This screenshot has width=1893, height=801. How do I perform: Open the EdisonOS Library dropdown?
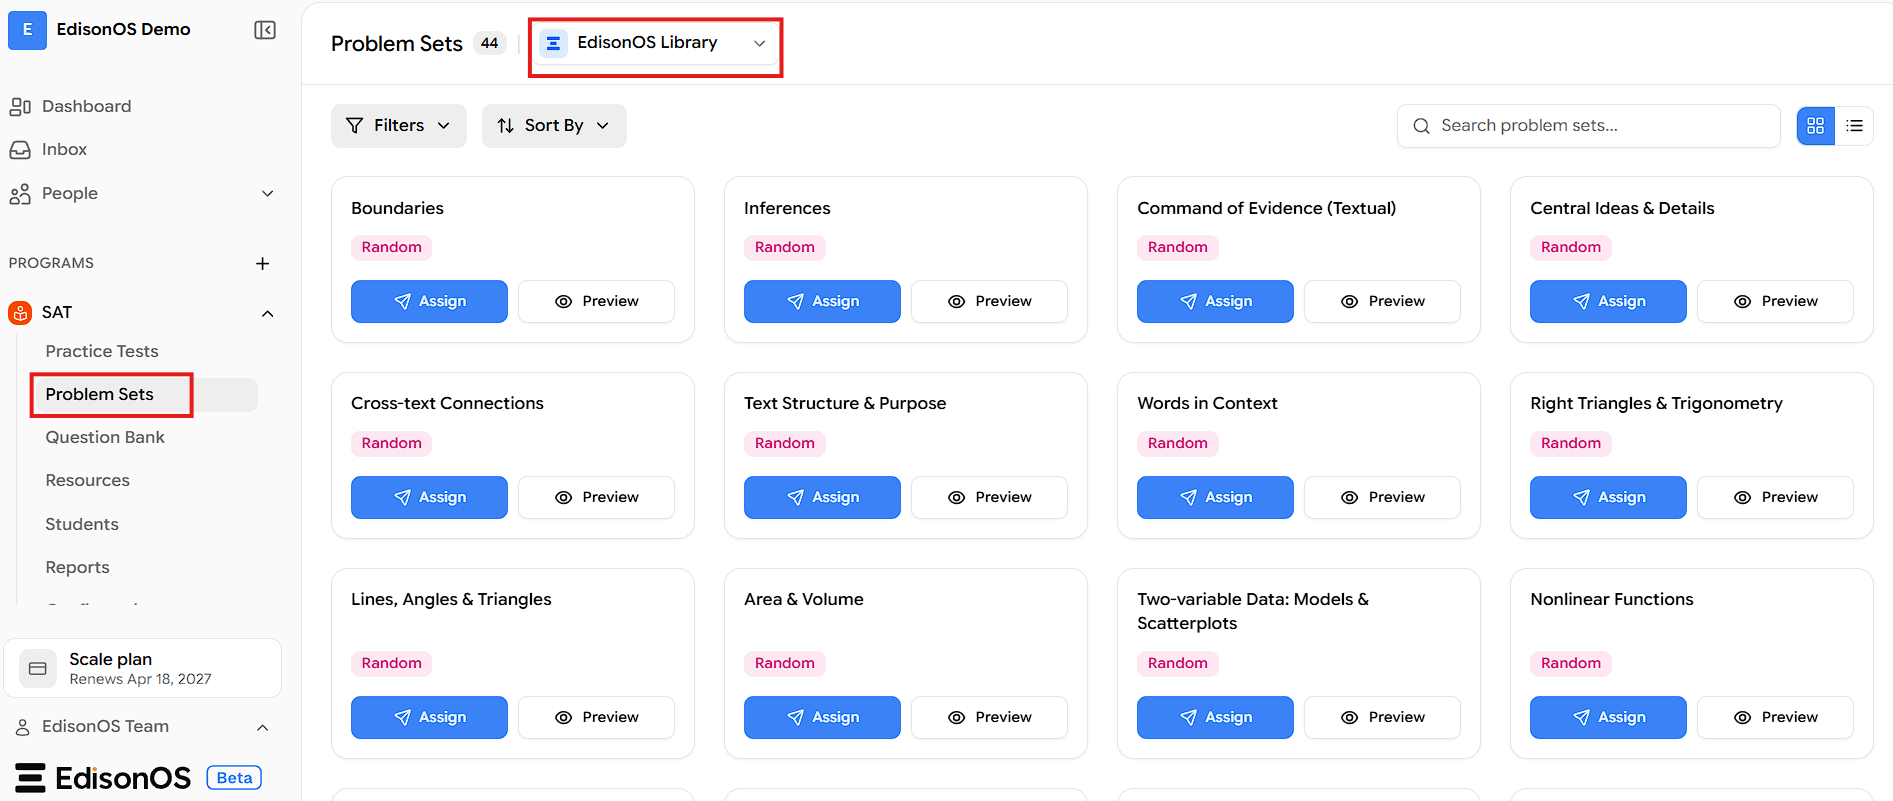coord(655,43)
